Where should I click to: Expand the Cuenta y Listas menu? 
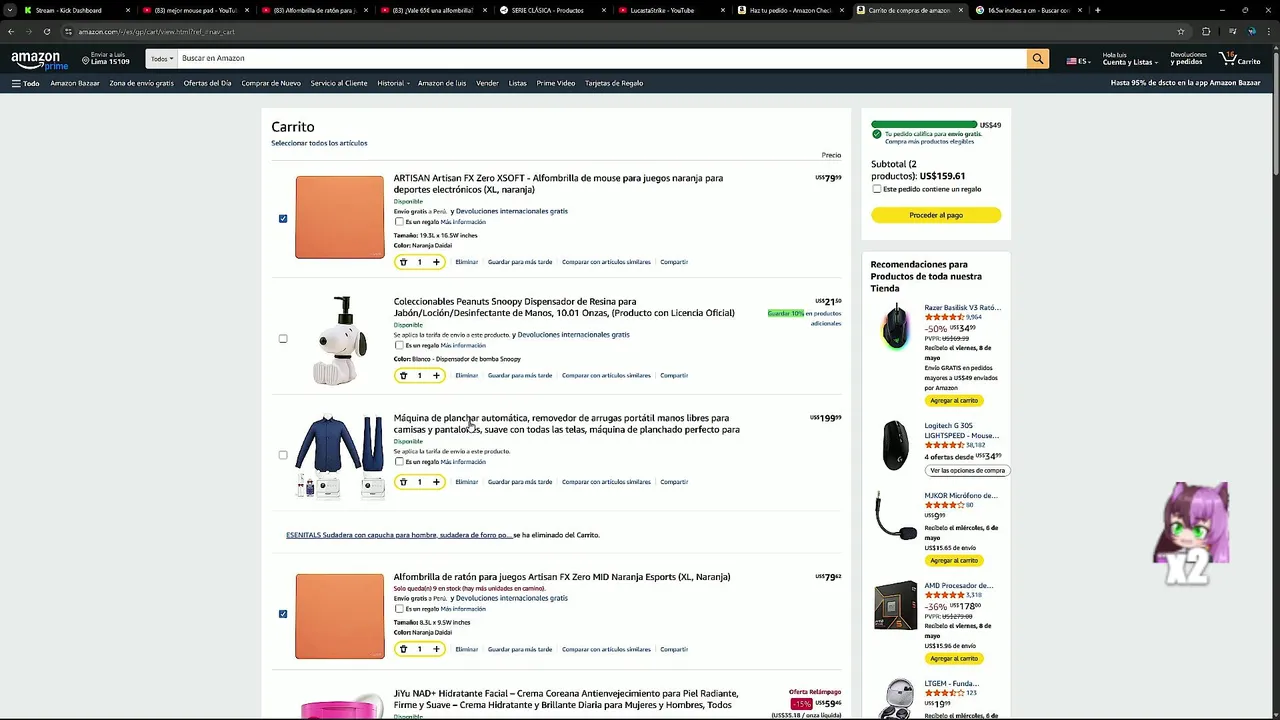click(1130, 59)
